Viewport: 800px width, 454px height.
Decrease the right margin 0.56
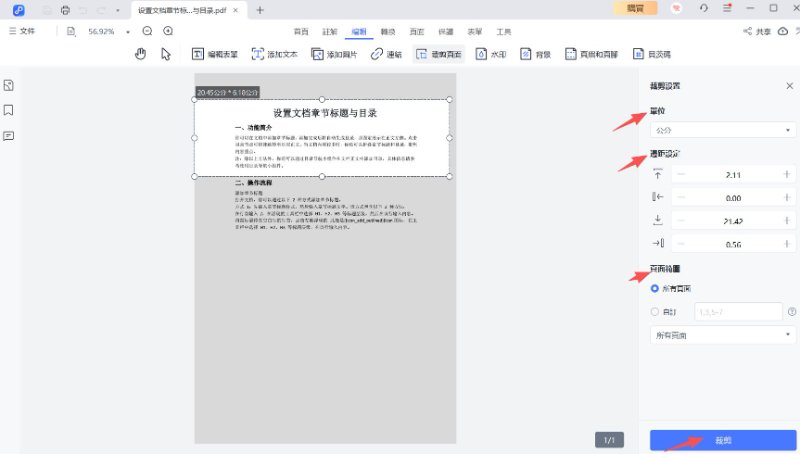(x=681, y=244)
